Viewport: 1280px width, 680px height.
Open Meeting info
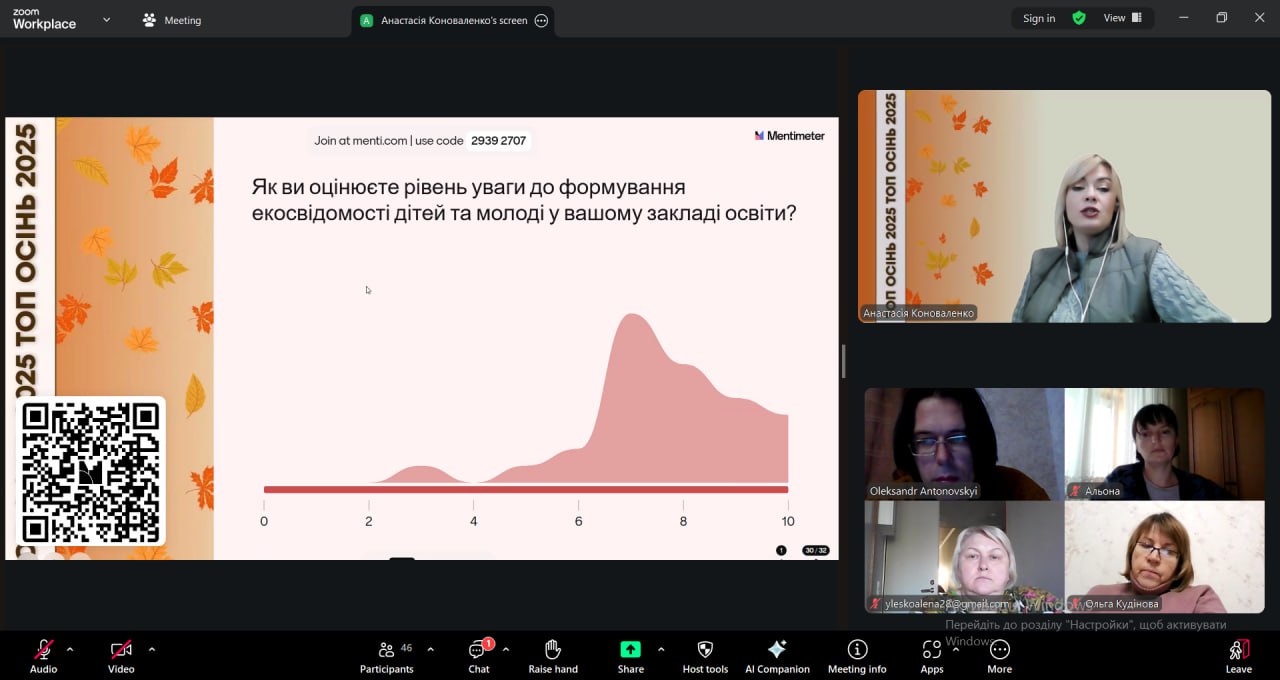coord(857,656)
